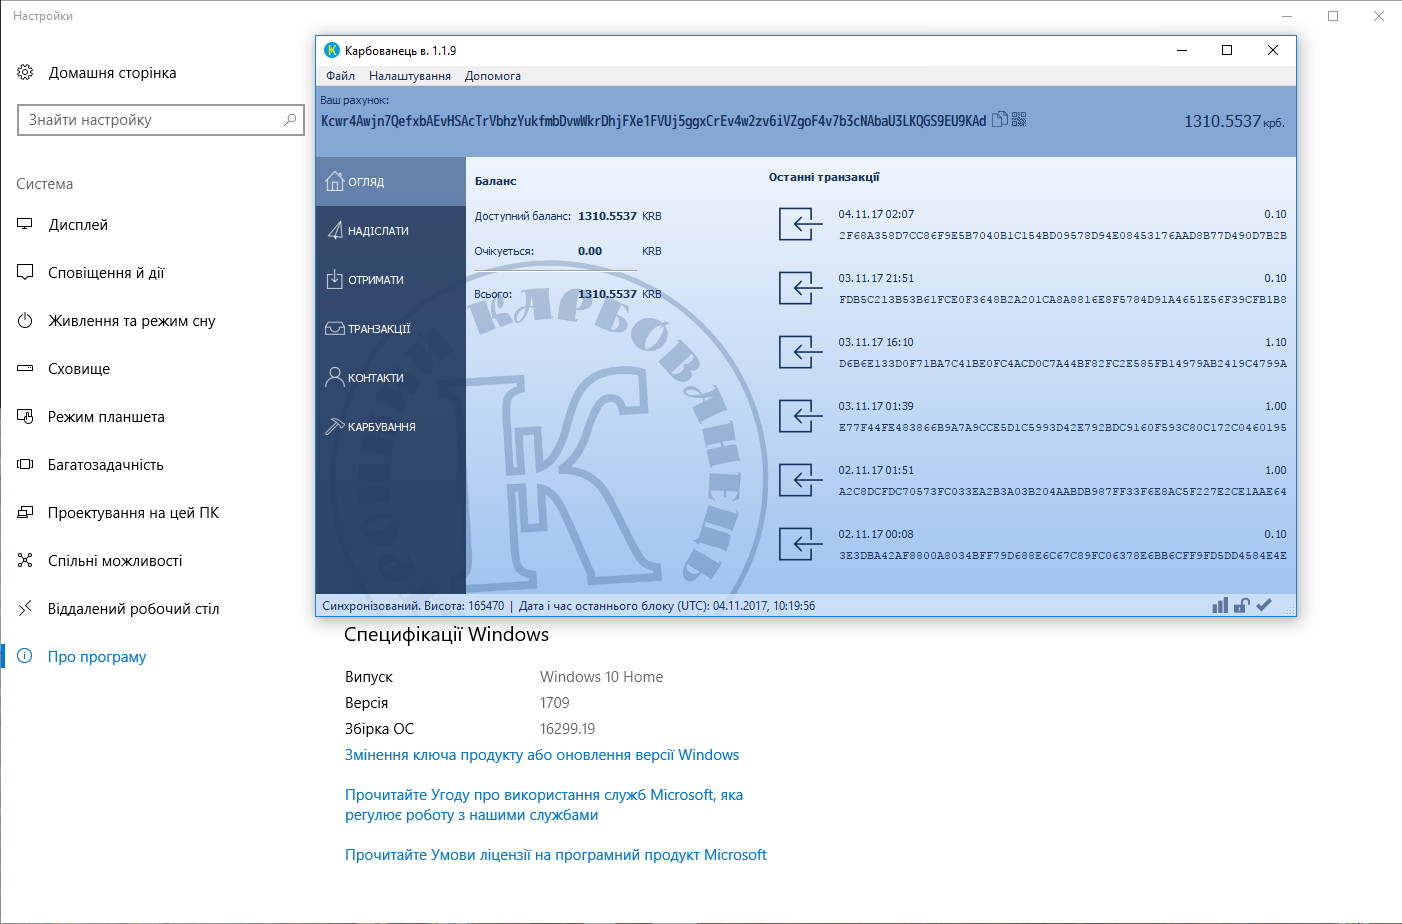Switch to the Транзакції section

[391, 328]
